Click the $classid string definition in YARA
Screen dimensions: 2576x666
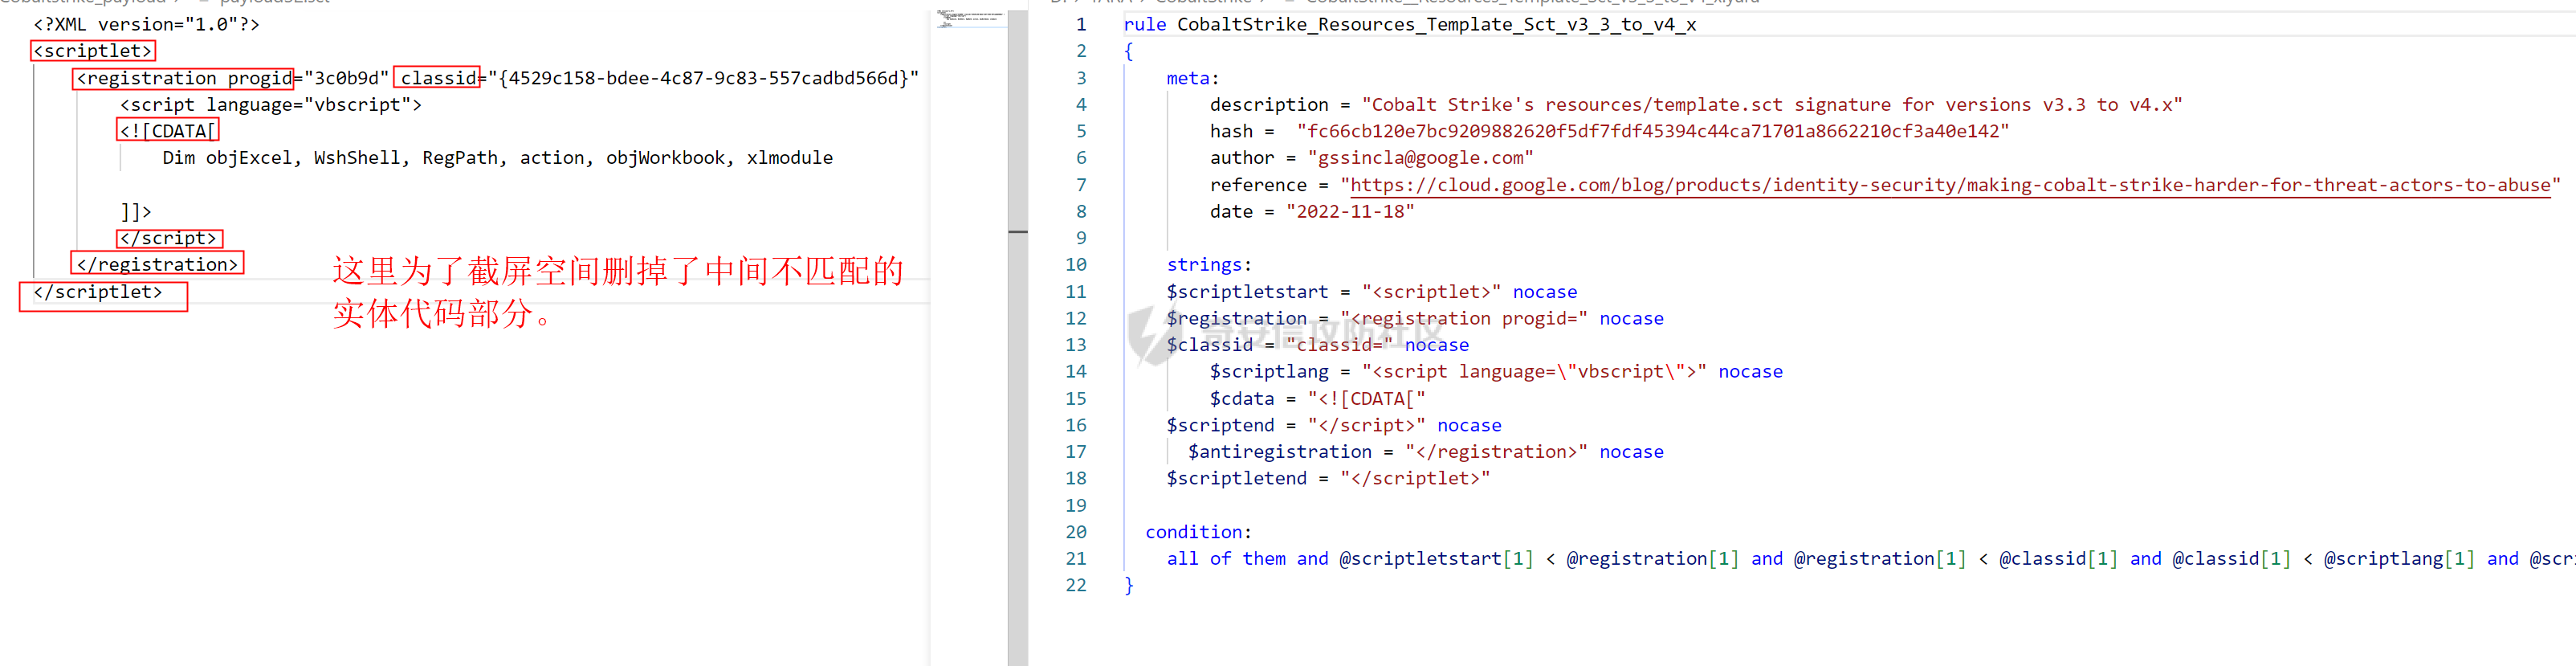(x=1317, y=345)
